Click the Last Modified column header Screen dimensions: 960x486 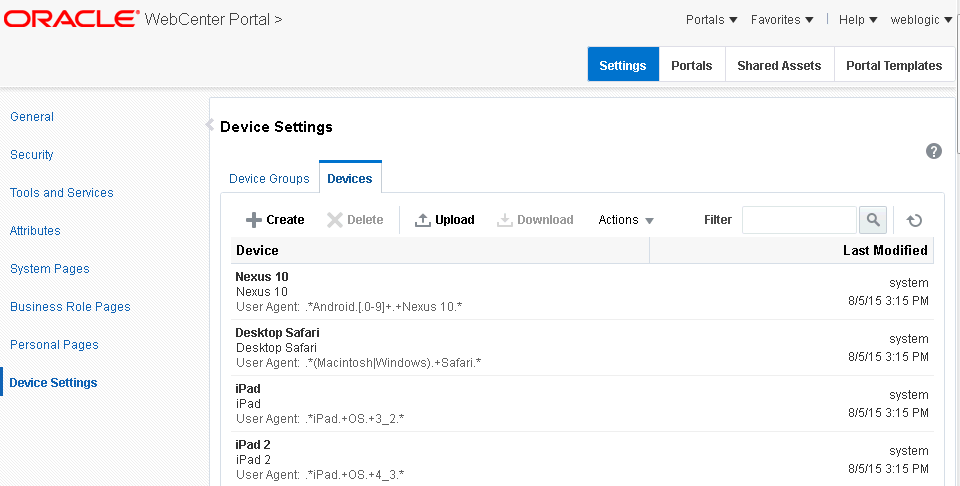pyautogui.click(x=792, y=250)
